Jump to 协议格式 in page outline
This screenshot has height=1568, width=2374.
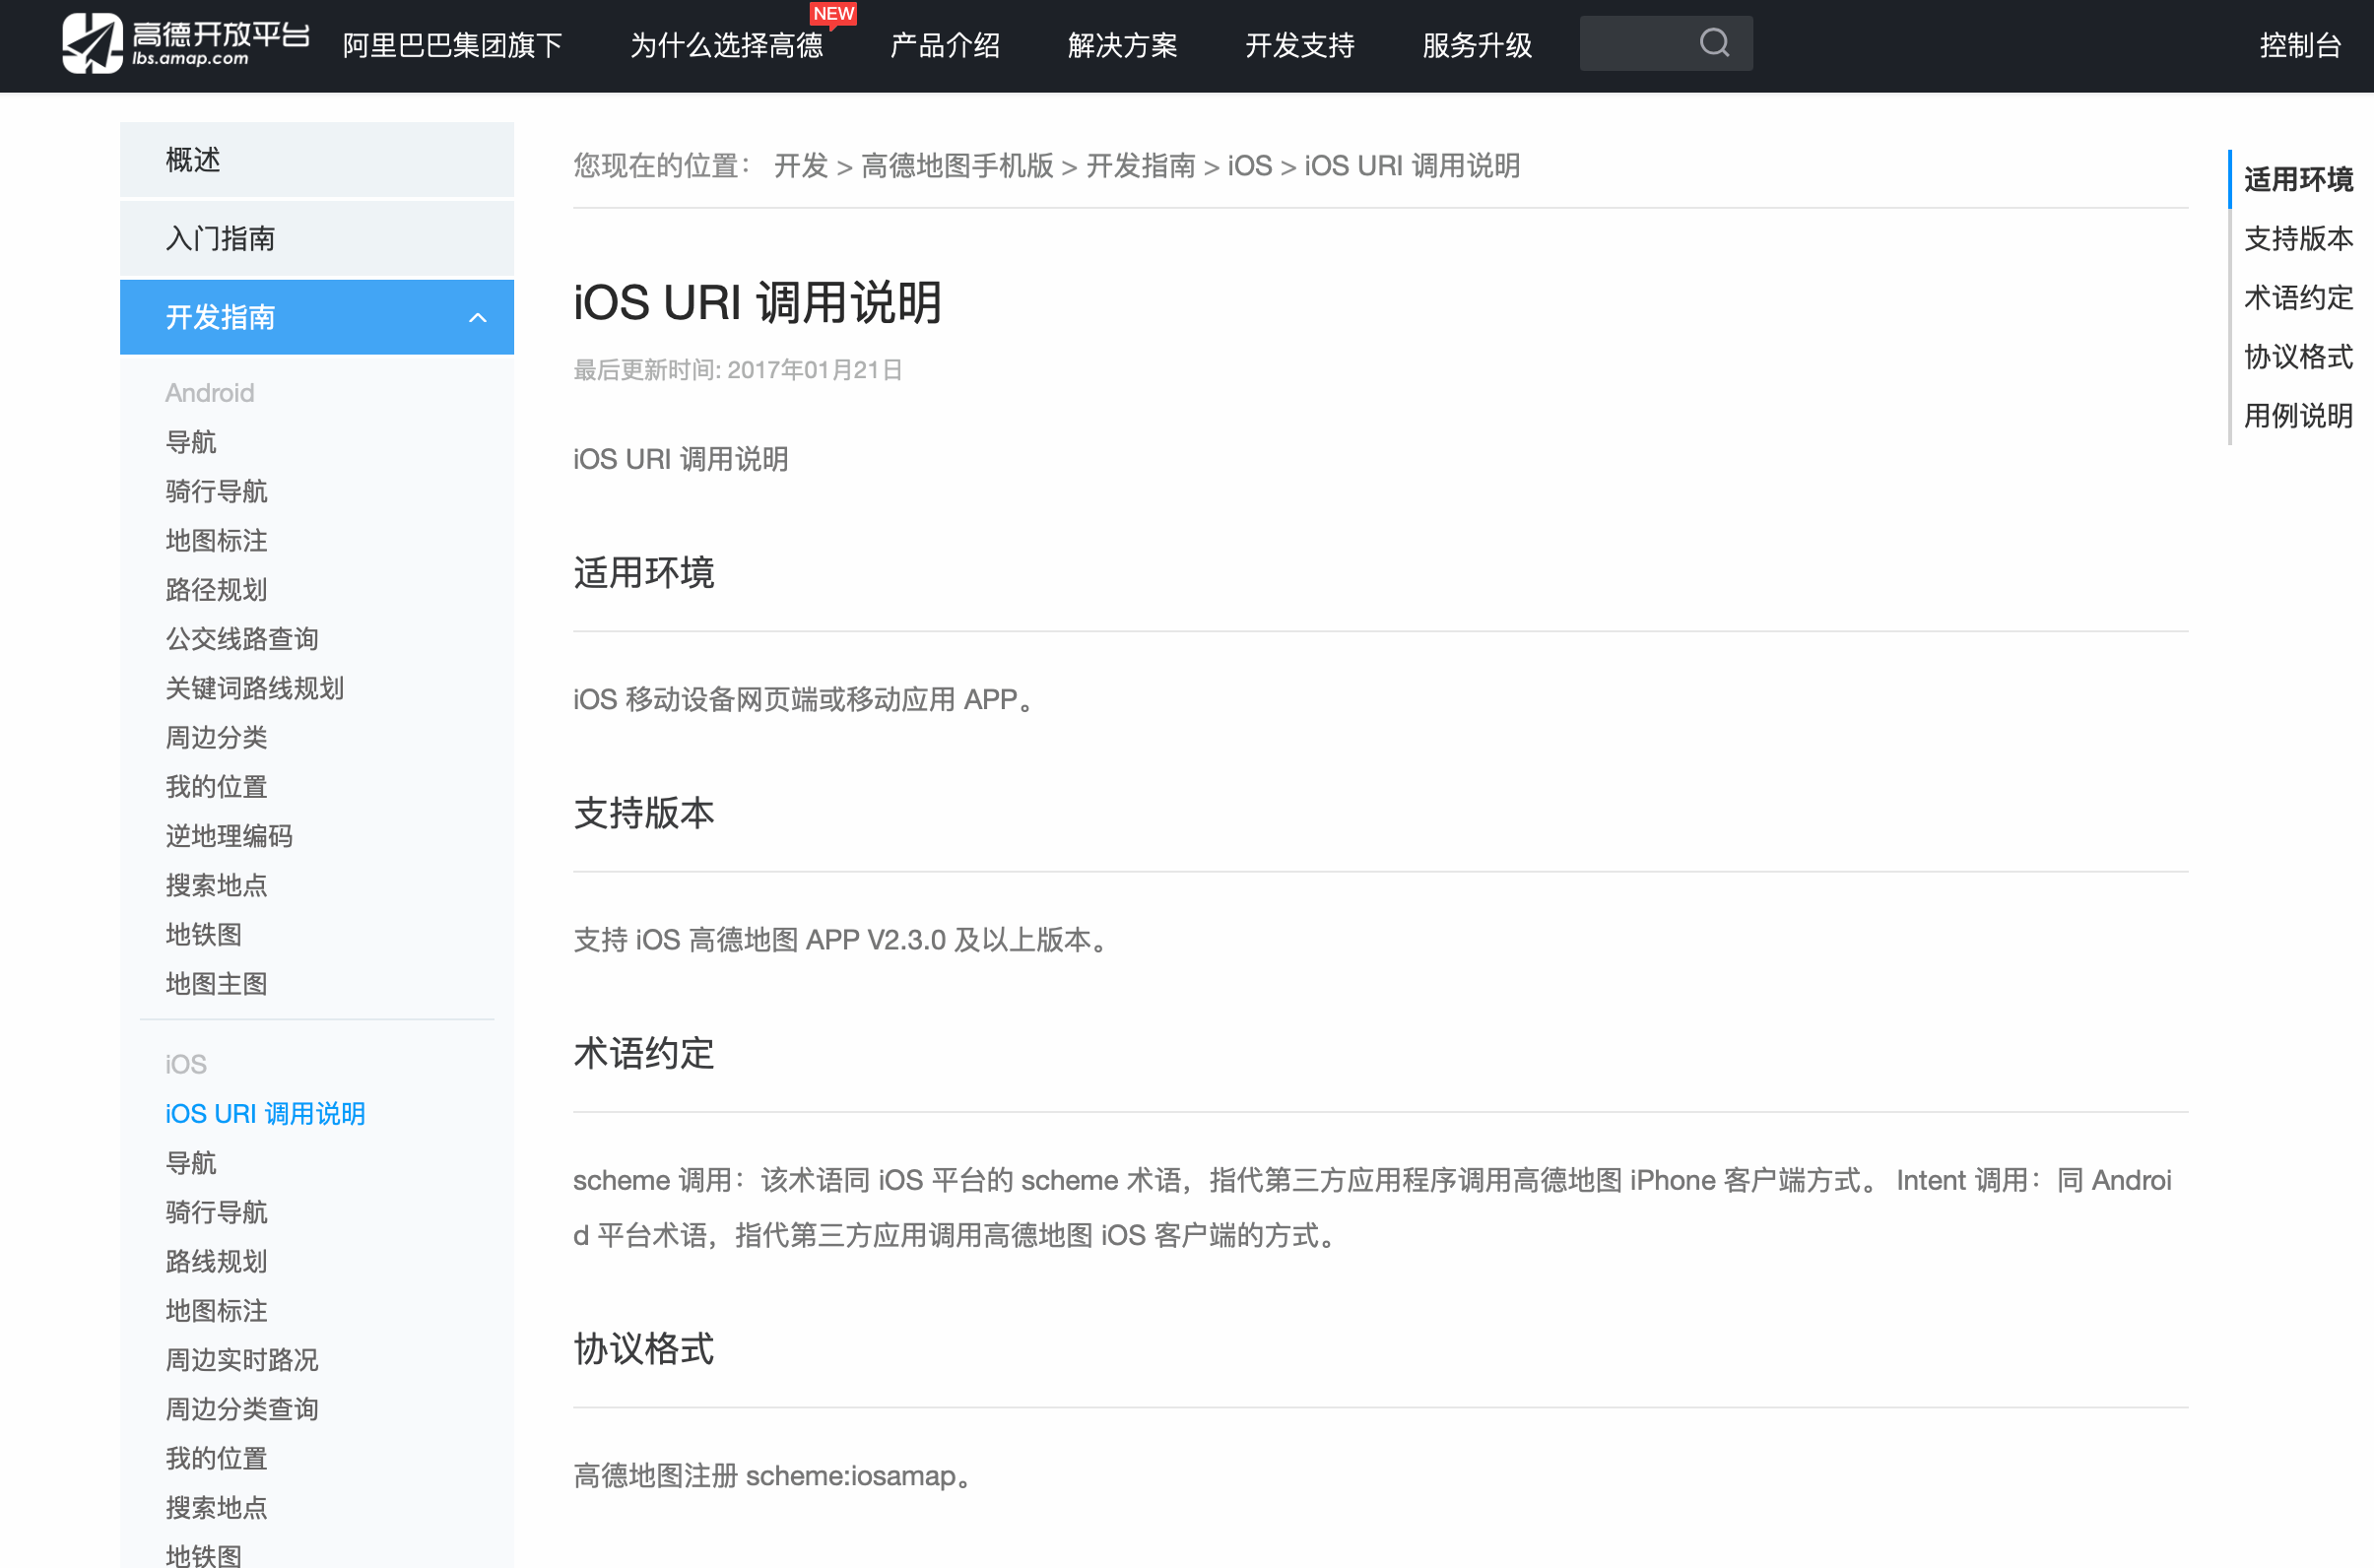click(2297, 357)
